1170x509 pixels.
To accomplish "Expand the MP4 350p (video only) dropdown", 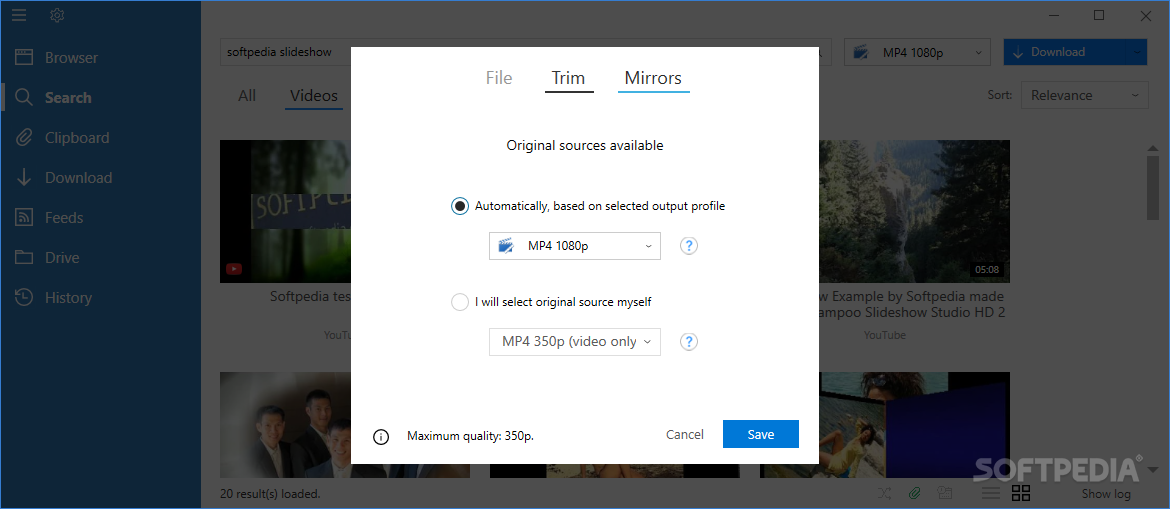I will (575, 342).
